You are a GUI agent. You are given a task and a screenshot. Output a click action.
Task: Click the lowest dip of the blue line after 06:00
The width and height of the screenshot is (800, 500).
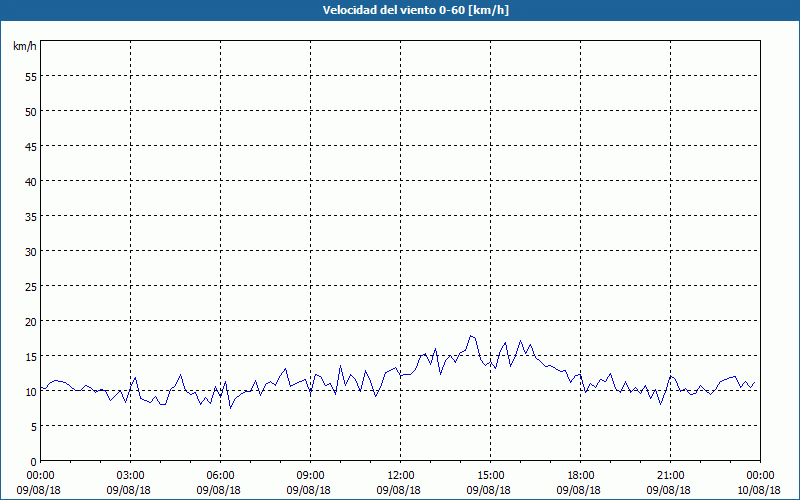231,407
